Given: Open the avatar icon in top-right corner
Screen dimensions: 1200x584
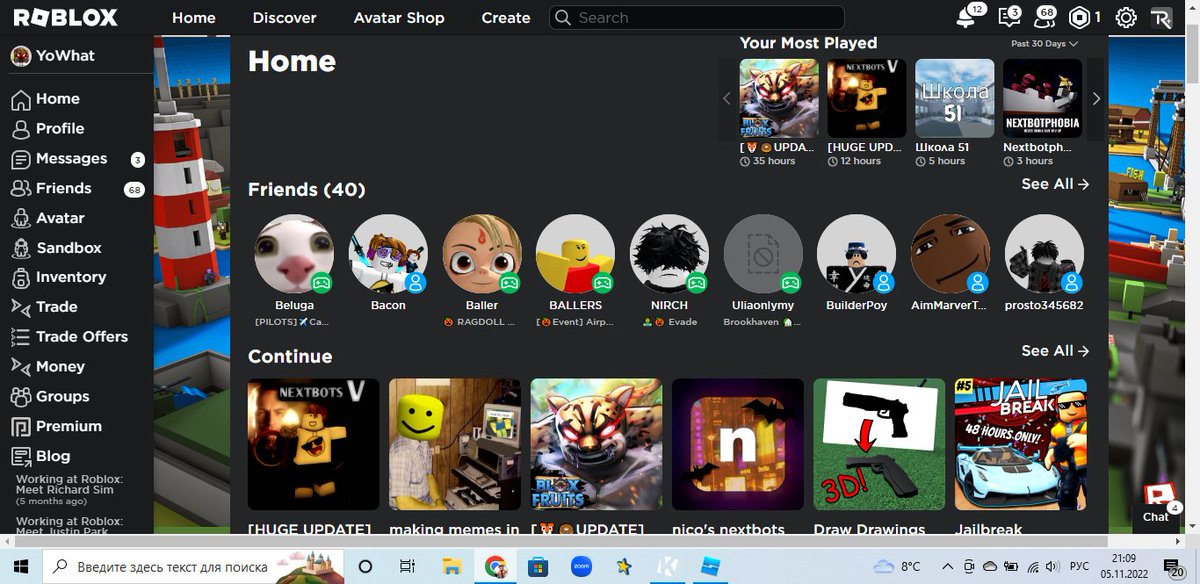Looking at the screenshot, I should point(1161,17).
